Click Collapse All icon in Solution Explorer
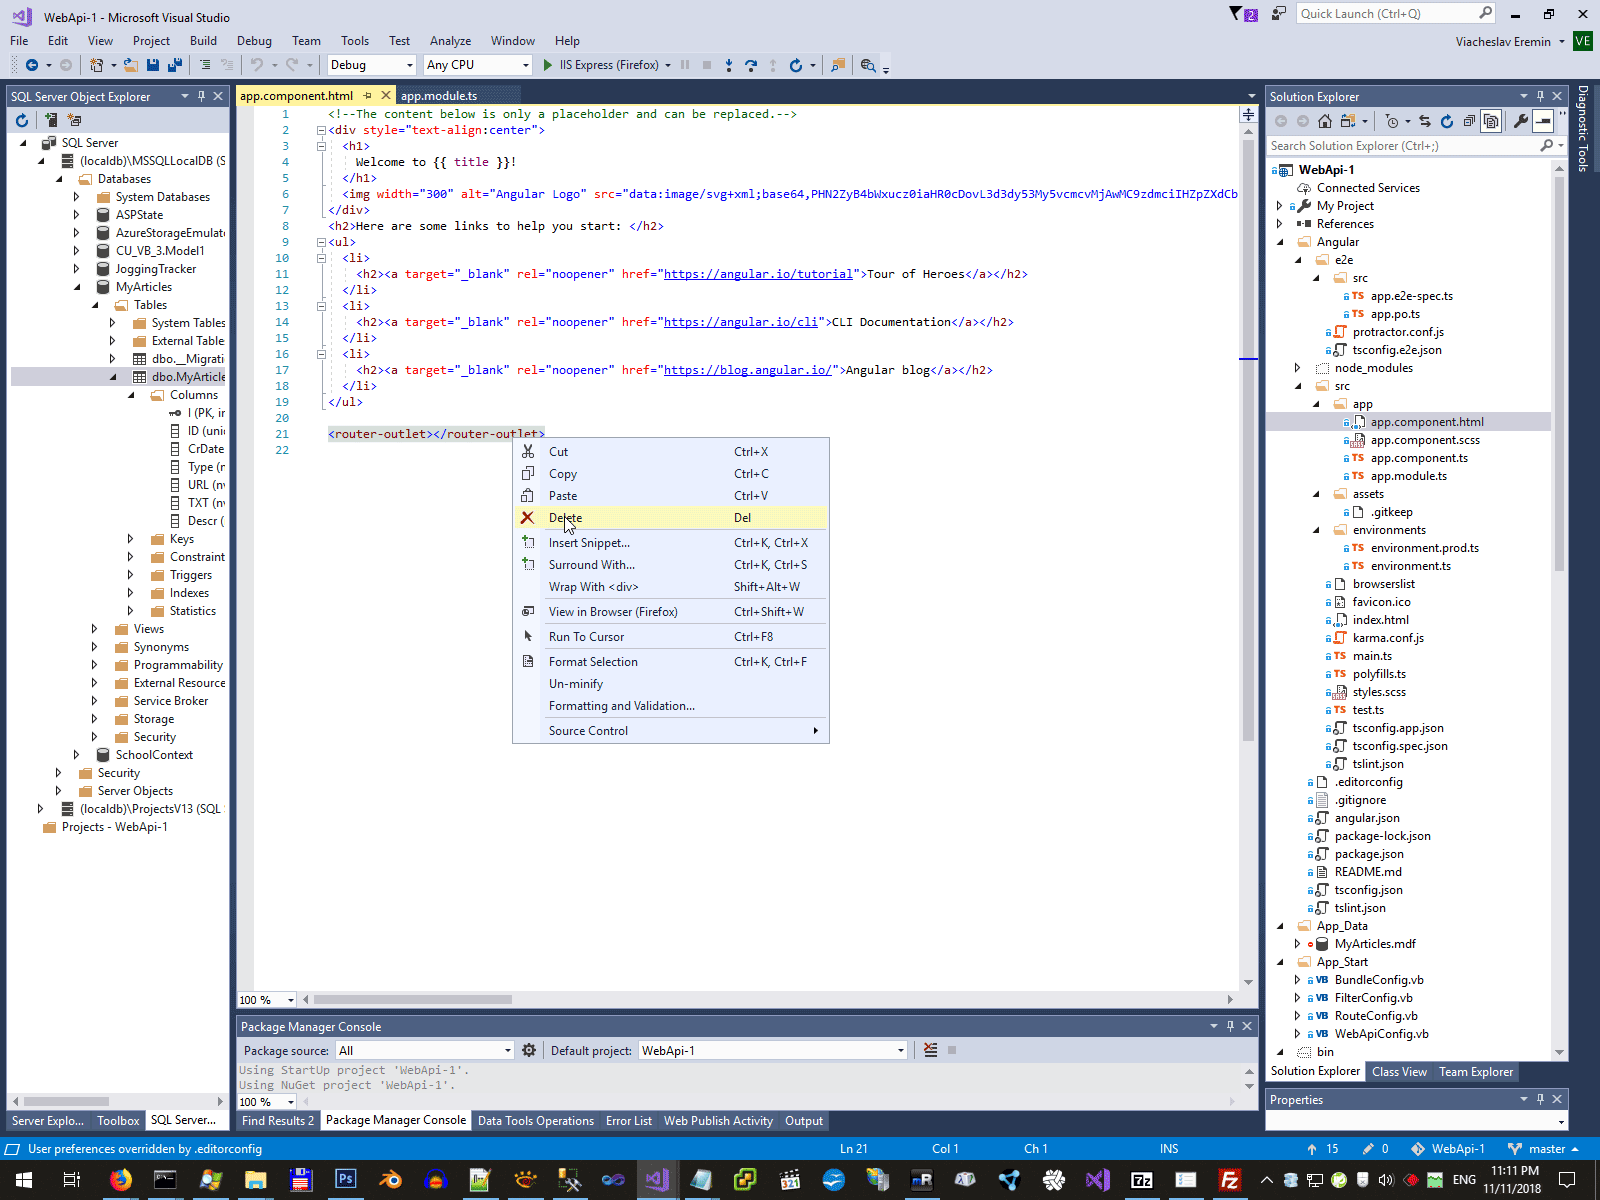The image size is (1600, 1200). [x=1469, y=121]
